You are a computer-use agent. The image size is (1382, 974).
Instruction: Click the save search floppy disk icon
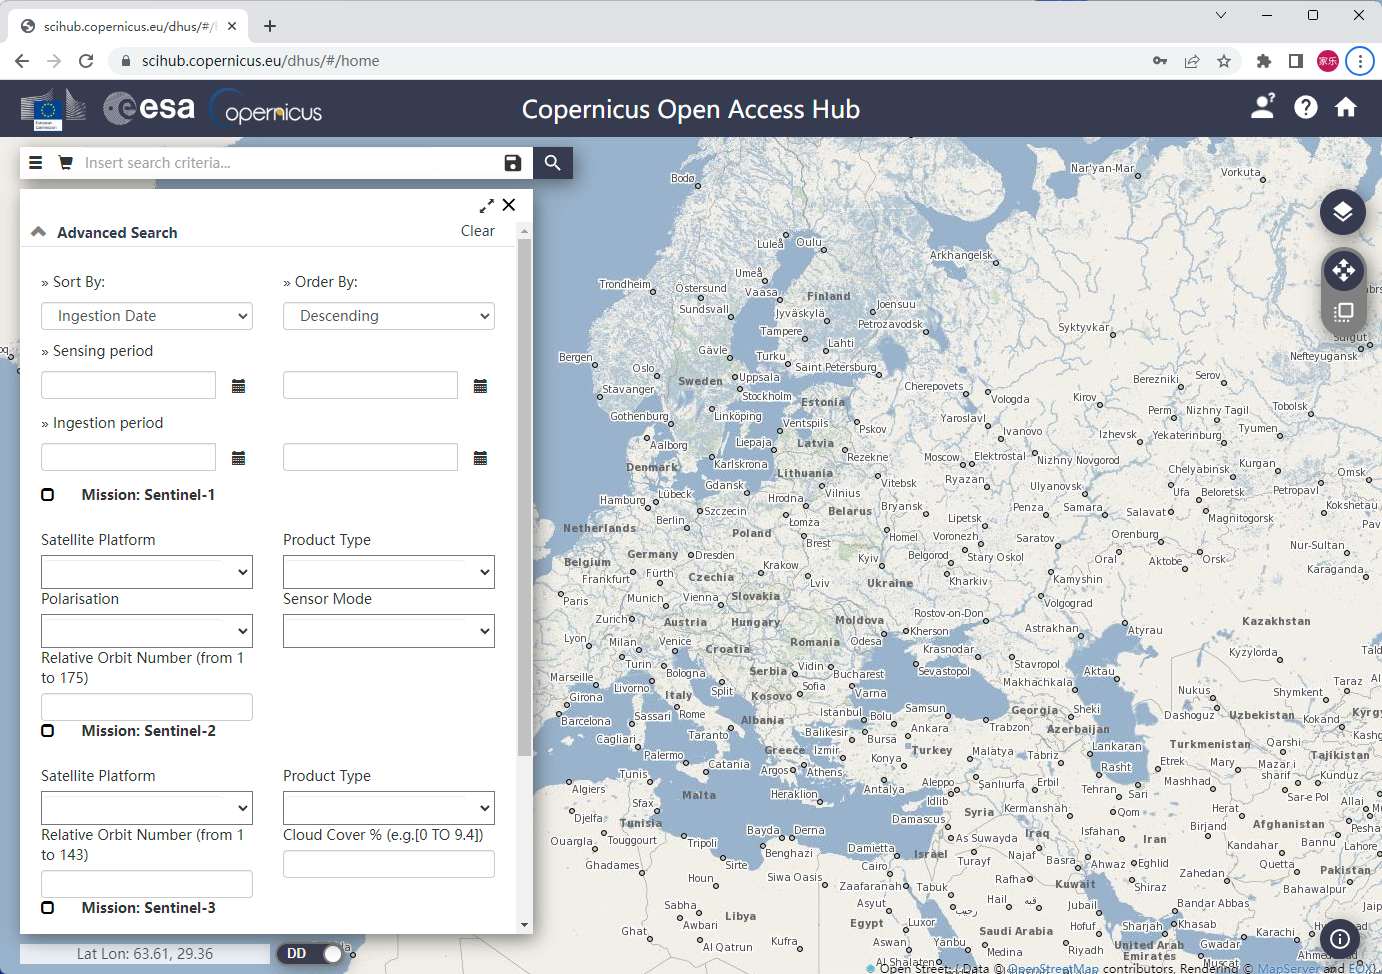point(513,163)
